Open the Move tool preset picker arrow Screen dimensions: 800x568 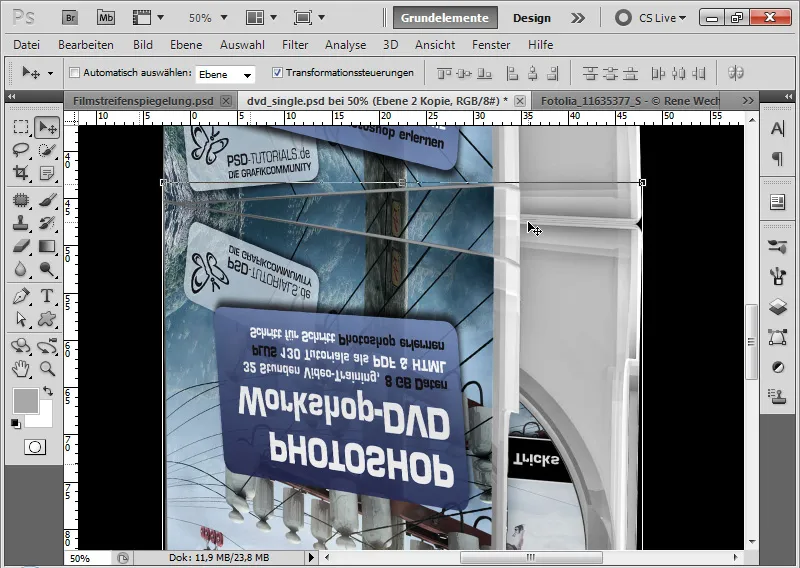(x=51, y=73)
